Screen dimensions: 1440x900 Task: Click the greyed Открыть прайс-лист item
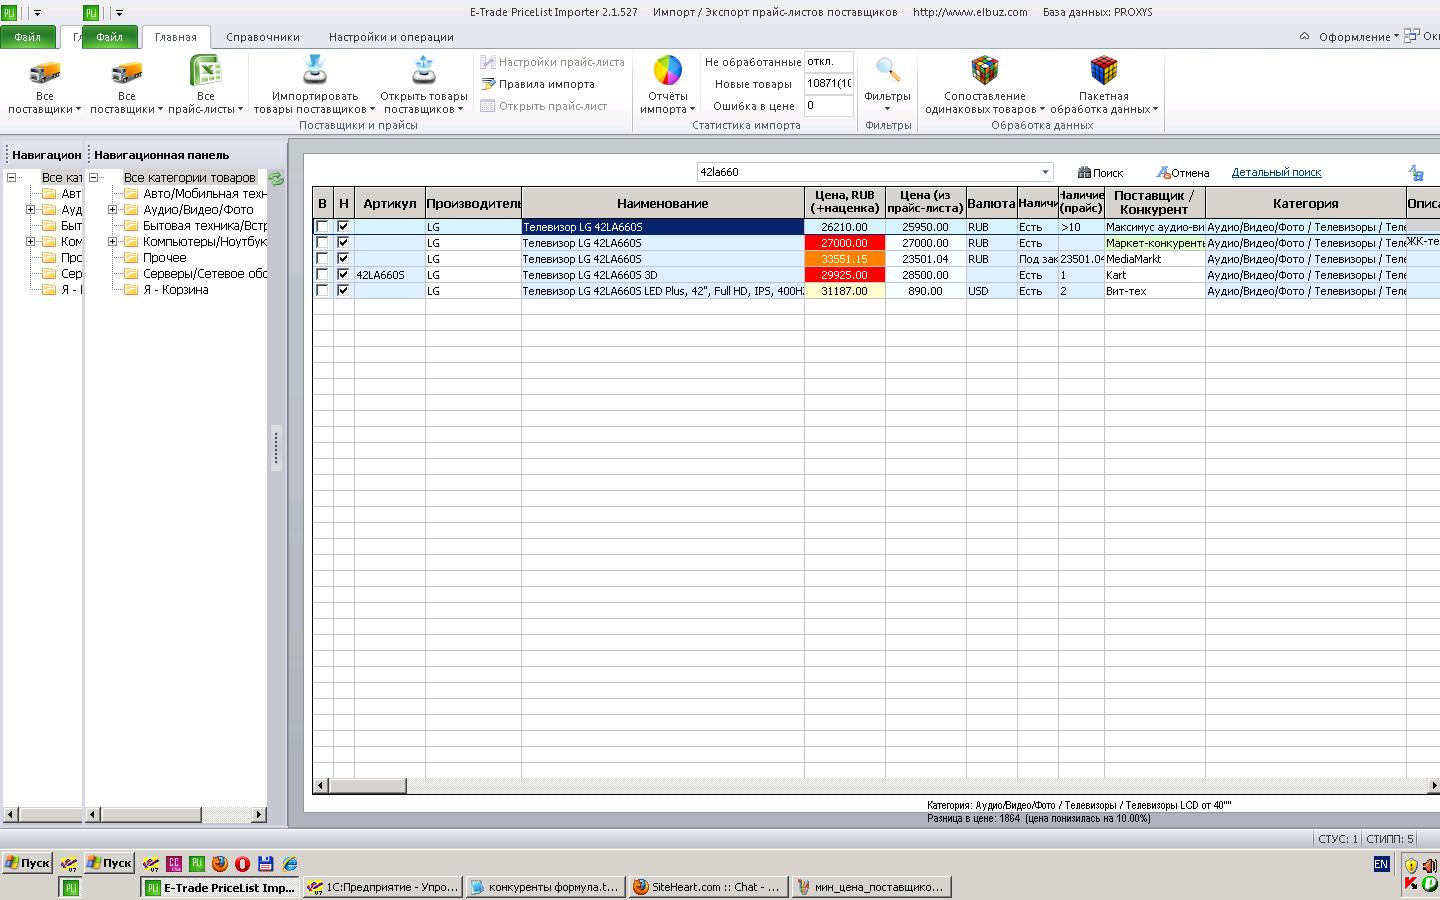pos(544,106)
